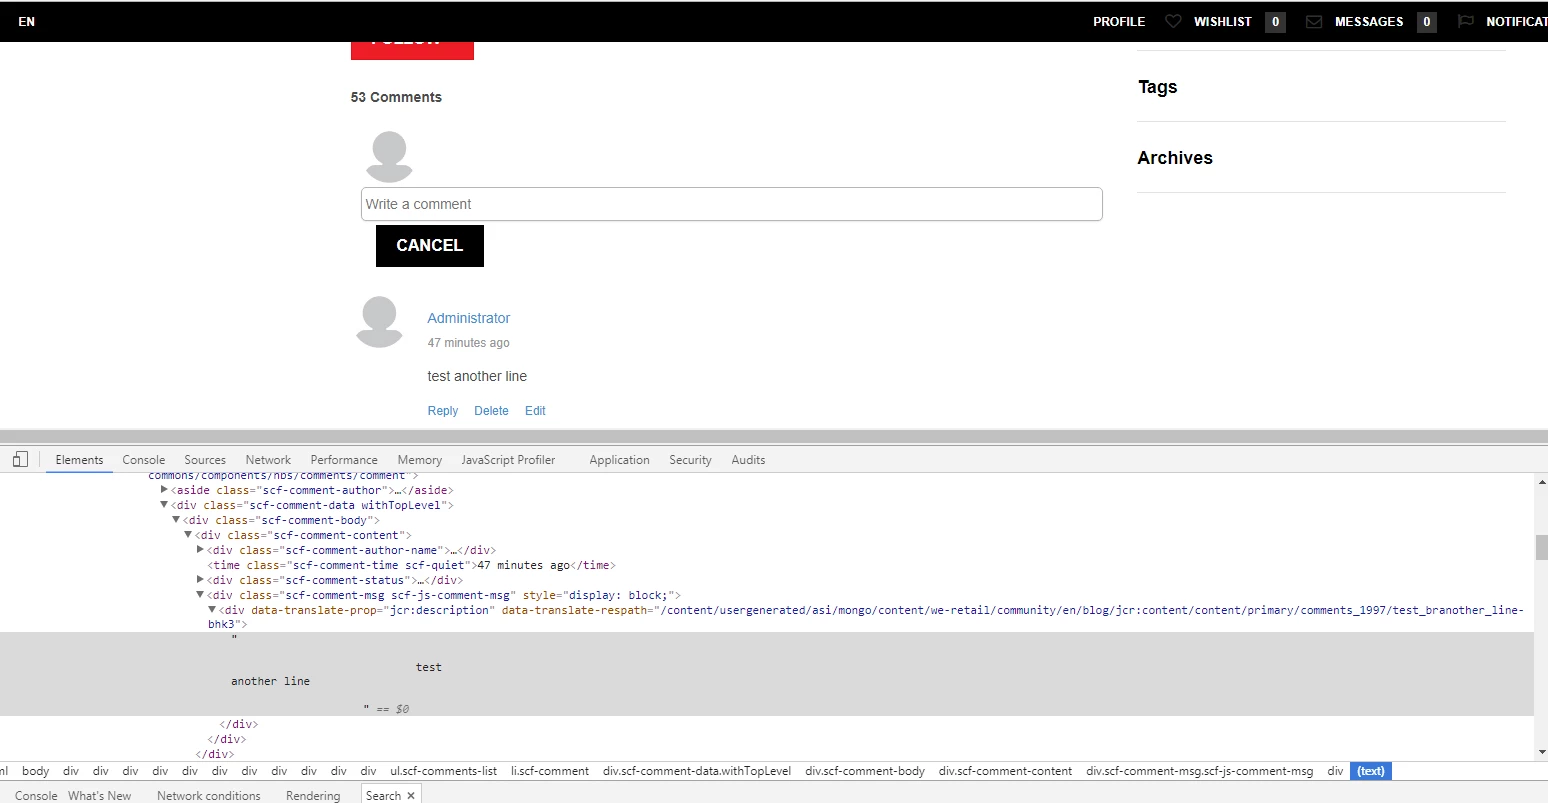This screenshot has height=803, width=1548.
Task: Select the ul.scf-comments-list breadcrumb
Action: (444, 771)
